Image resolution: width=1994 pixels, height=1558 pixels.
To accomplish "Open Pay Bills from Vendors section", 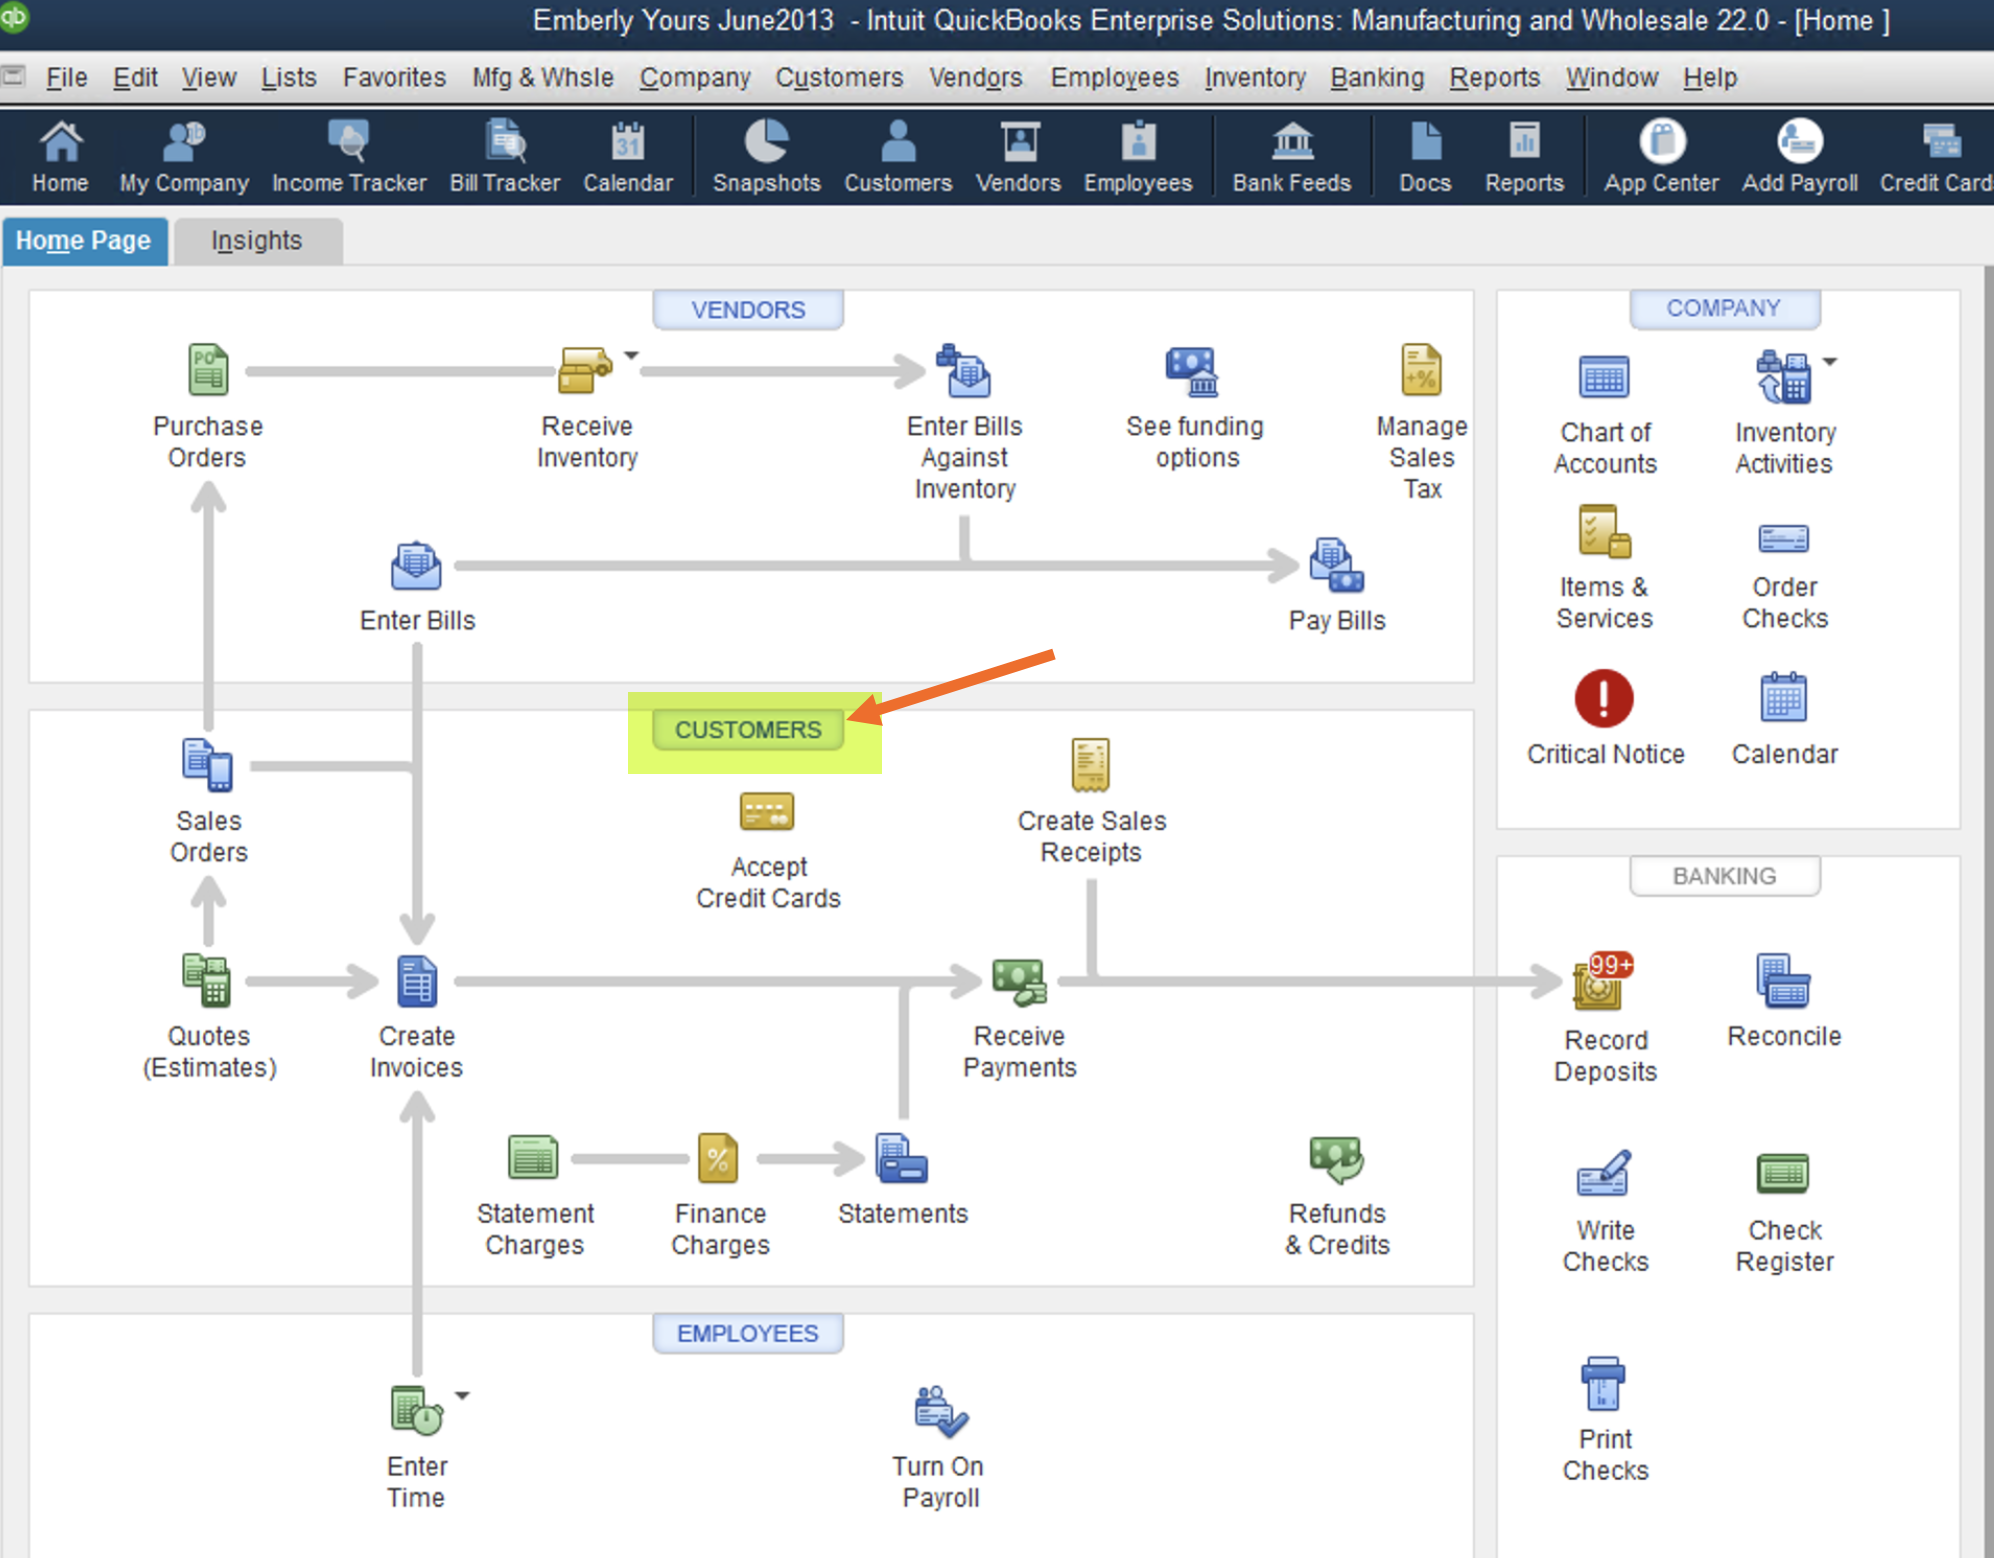I will click(1336, 566).
